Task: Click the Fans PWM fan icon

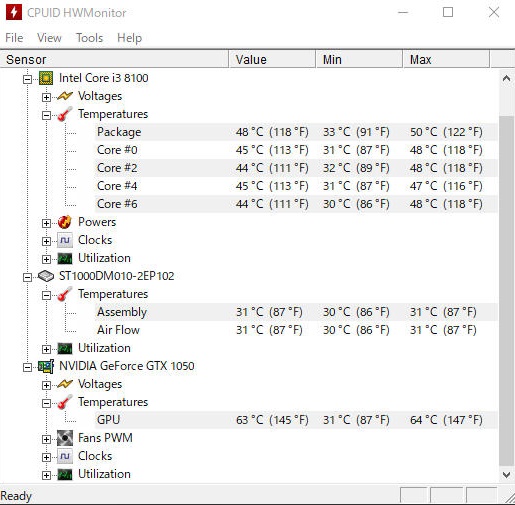Action: tap(65, 438)
